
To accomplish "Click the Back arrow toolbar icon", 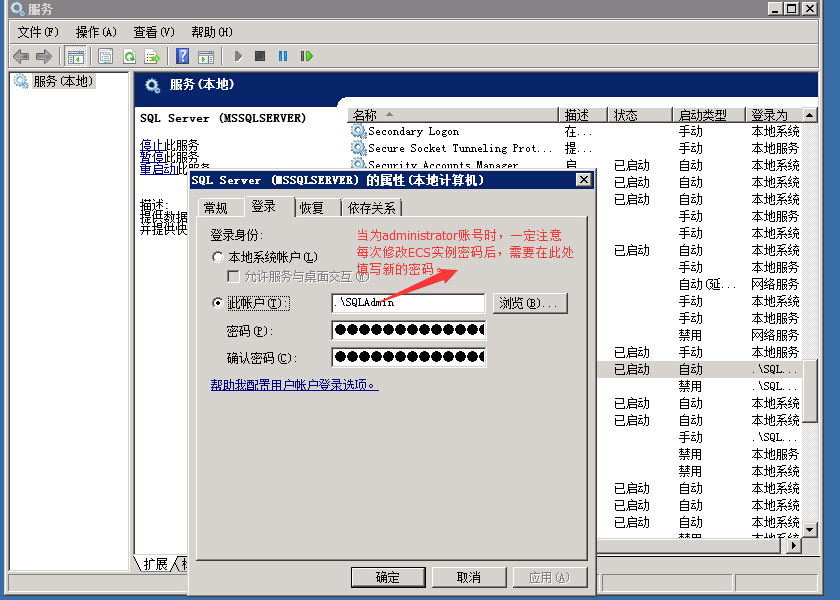I will click(21, 56).
